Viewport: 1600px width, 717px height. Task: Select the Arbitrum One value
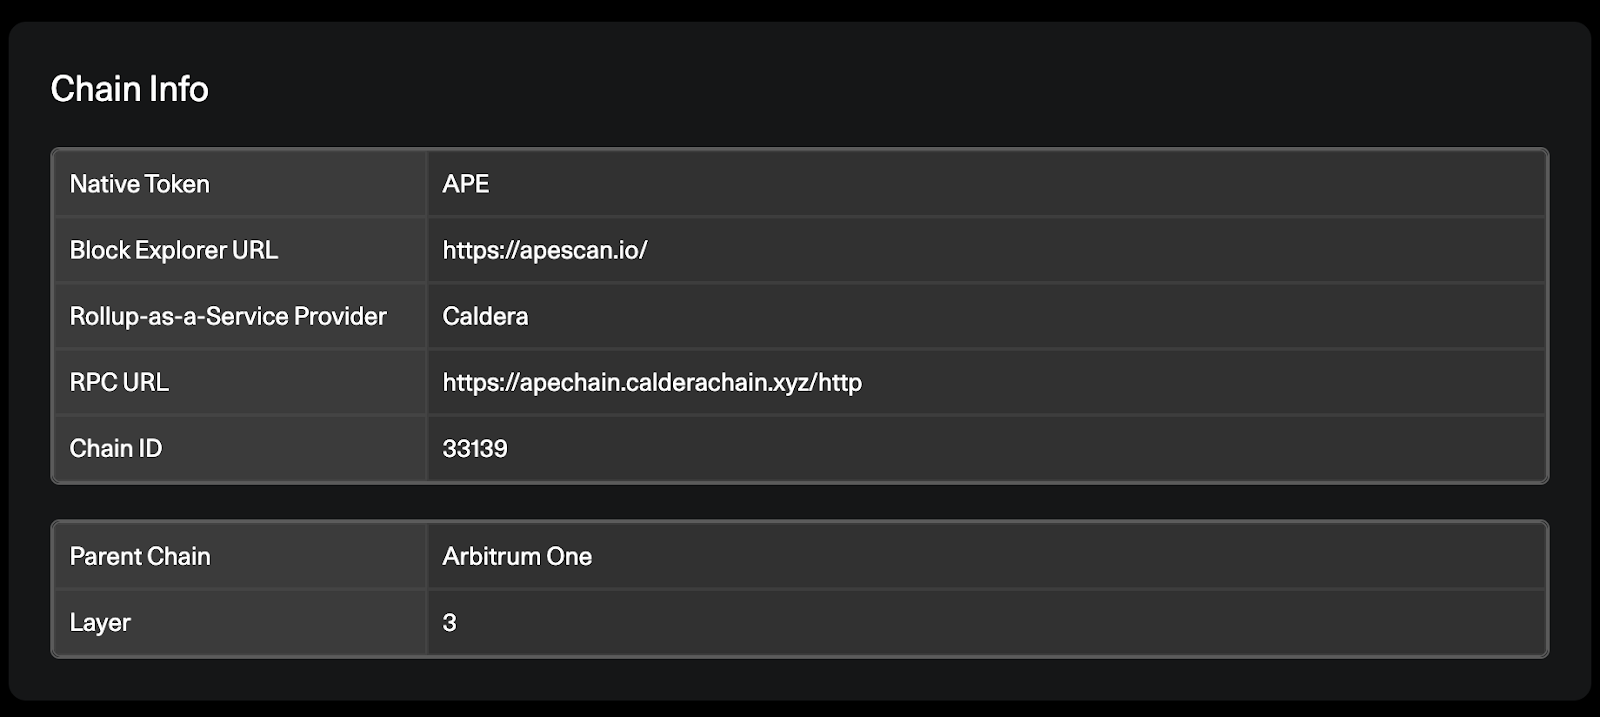coord(517,556)
